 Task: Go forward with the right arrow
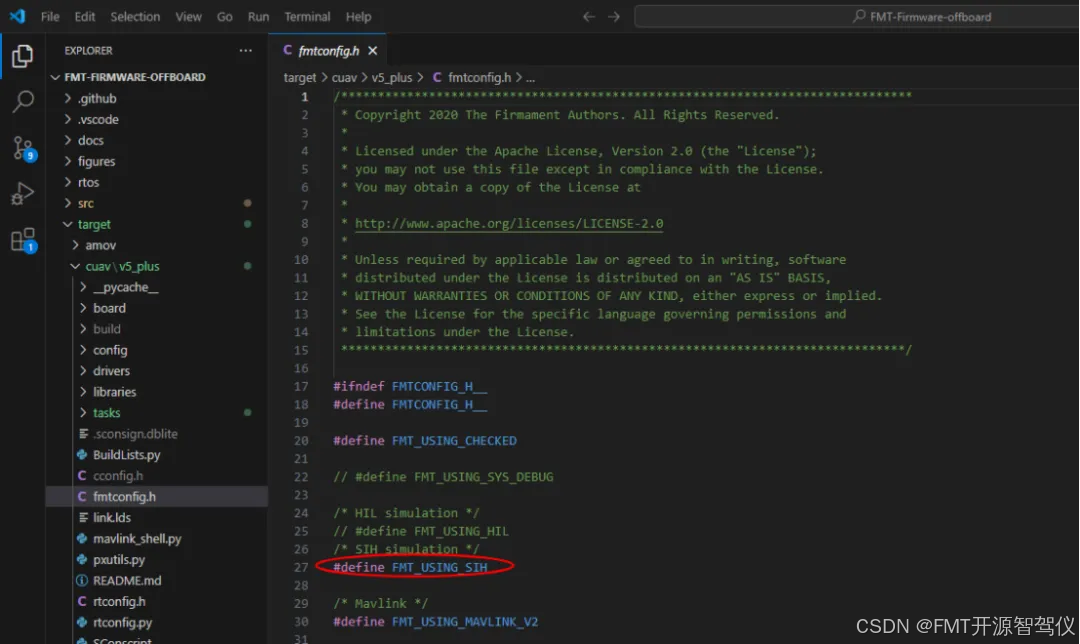coord(614,17)
